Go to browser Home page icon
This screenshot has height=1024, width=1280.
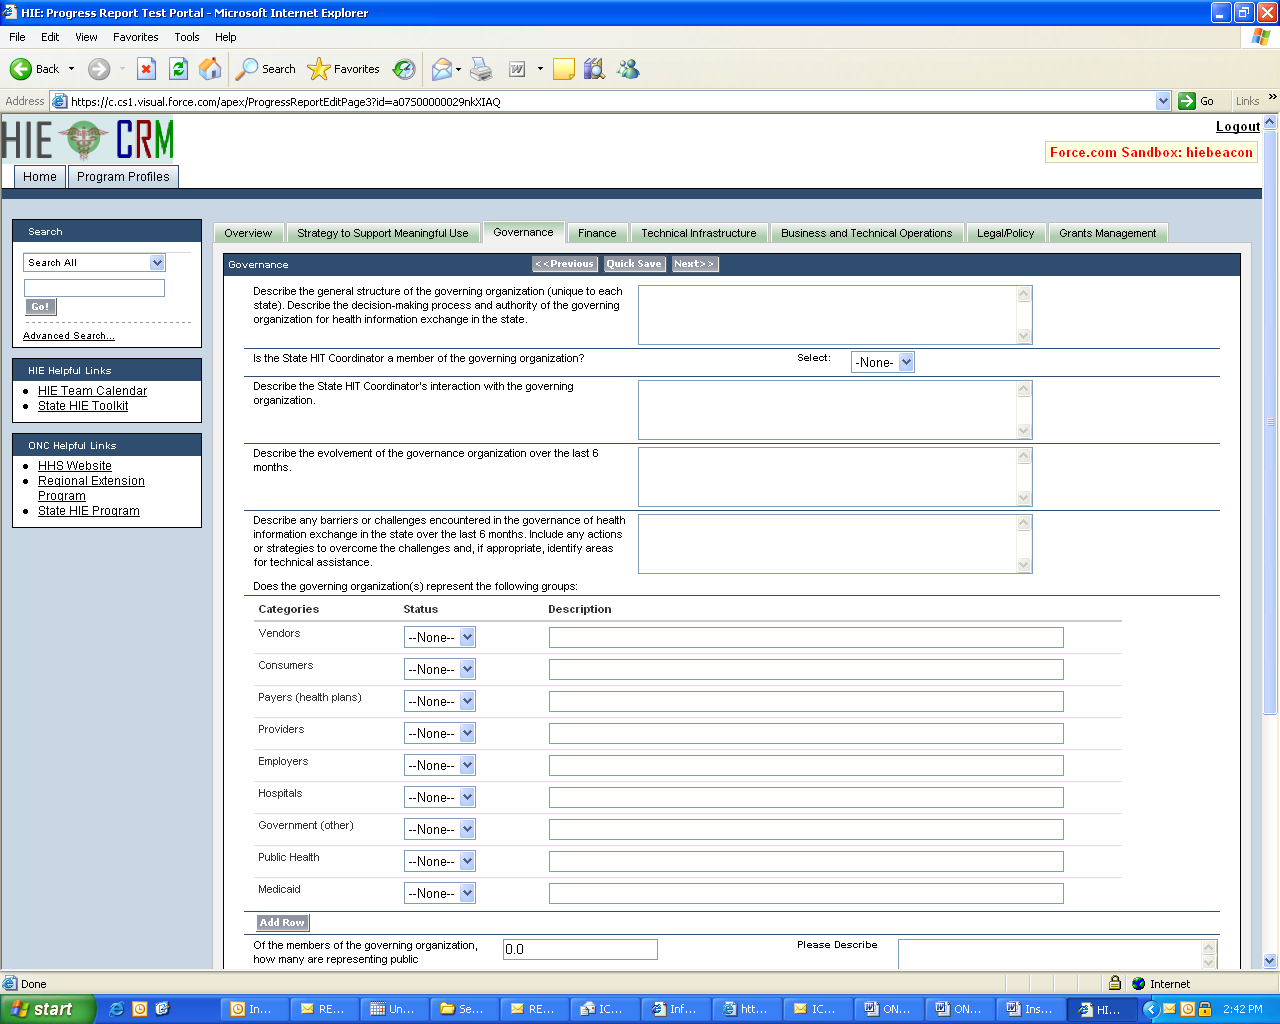pos(210,69)
